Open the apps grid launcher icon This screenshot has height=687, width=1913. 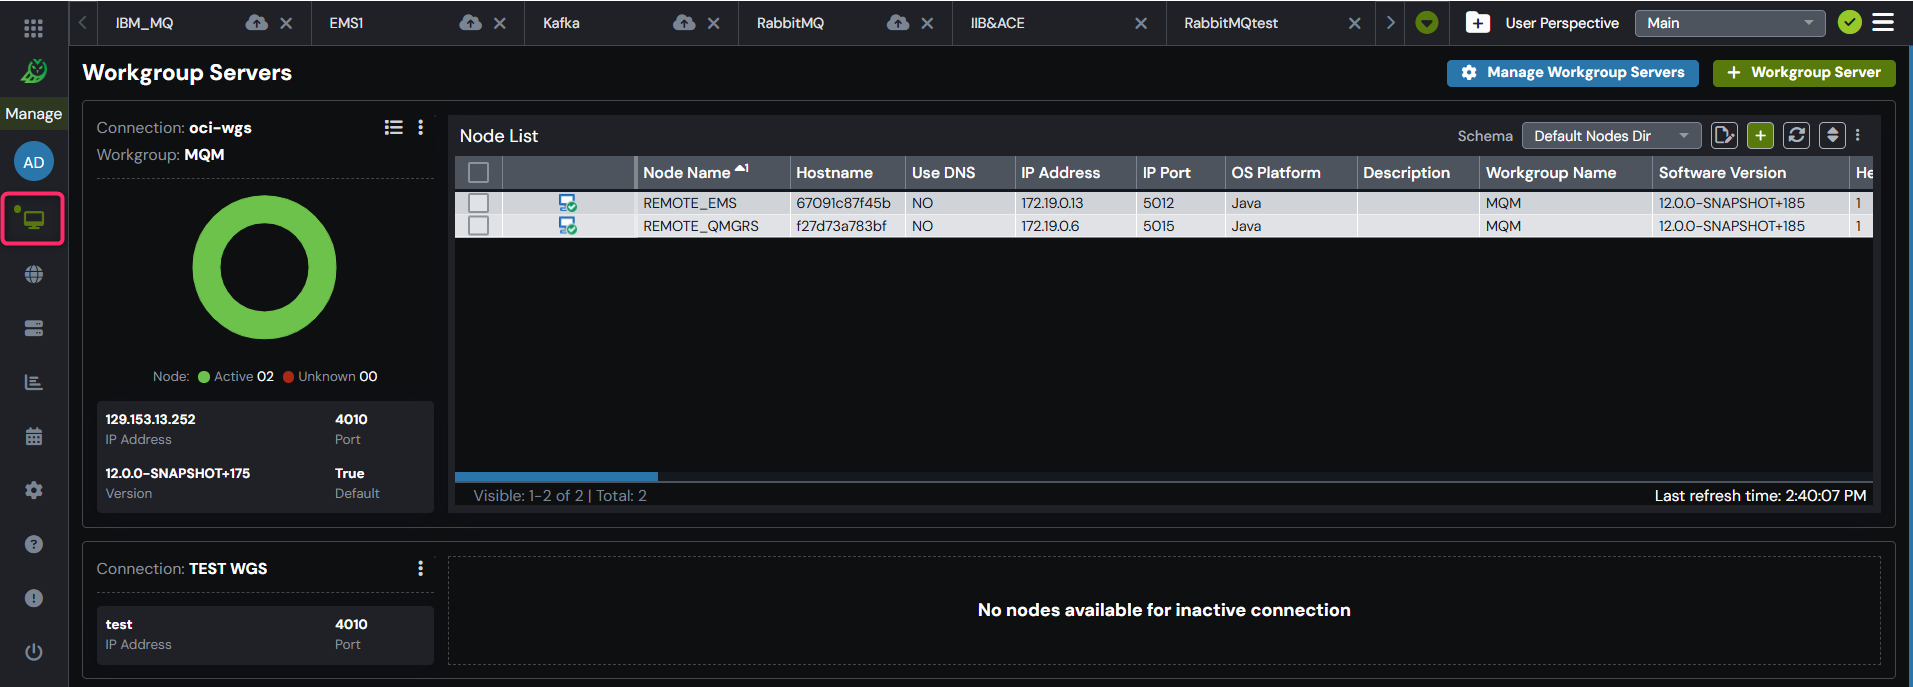click(x=33, y=28)
